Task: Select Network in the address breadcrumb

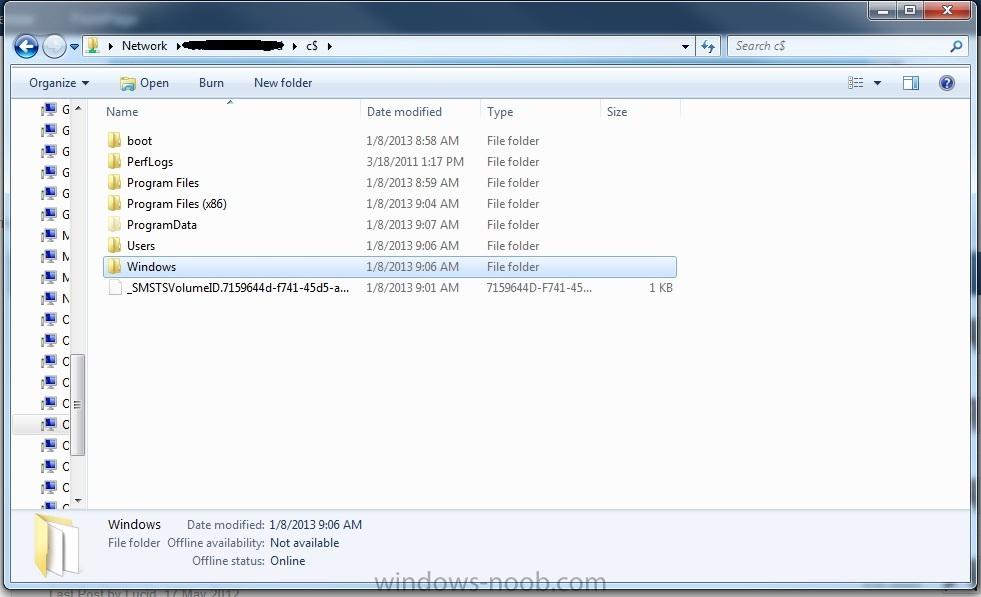Action: click(144, 46)
